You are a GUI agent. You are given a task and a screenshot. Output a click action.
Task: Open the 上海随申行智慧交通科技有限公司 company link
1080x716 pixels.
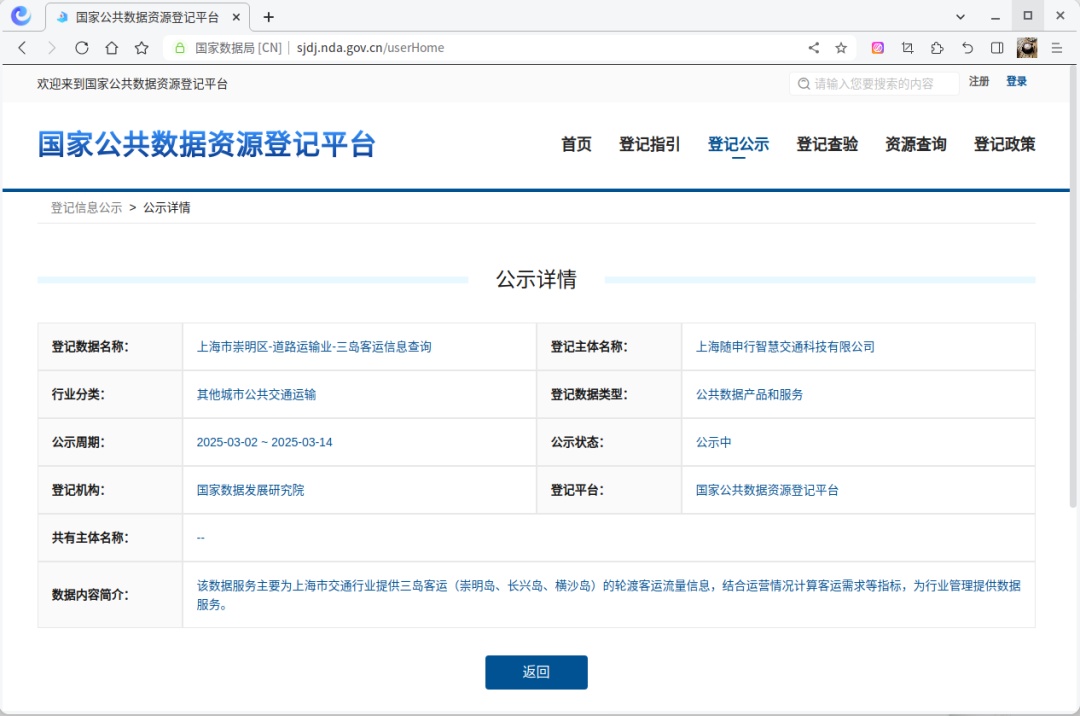coord(787,346)
